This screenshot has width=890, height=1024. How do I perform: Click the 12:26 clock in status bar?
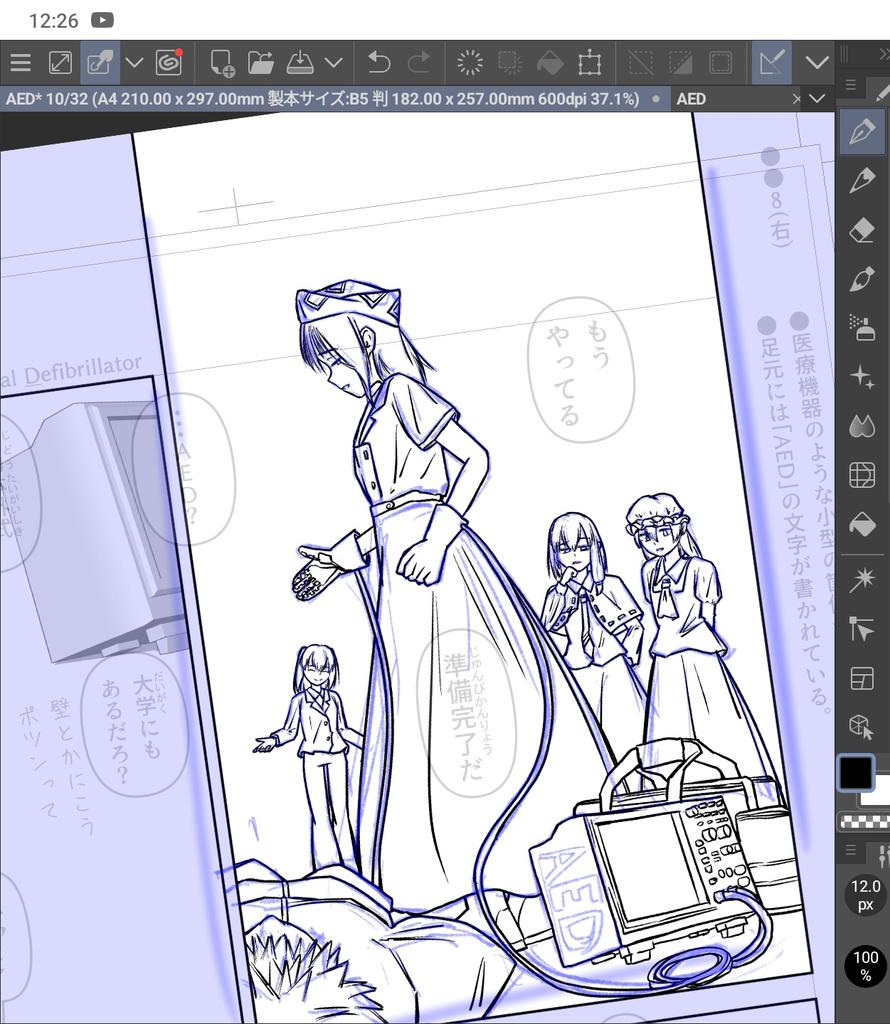pyautogui.click(x=54, y=21)
